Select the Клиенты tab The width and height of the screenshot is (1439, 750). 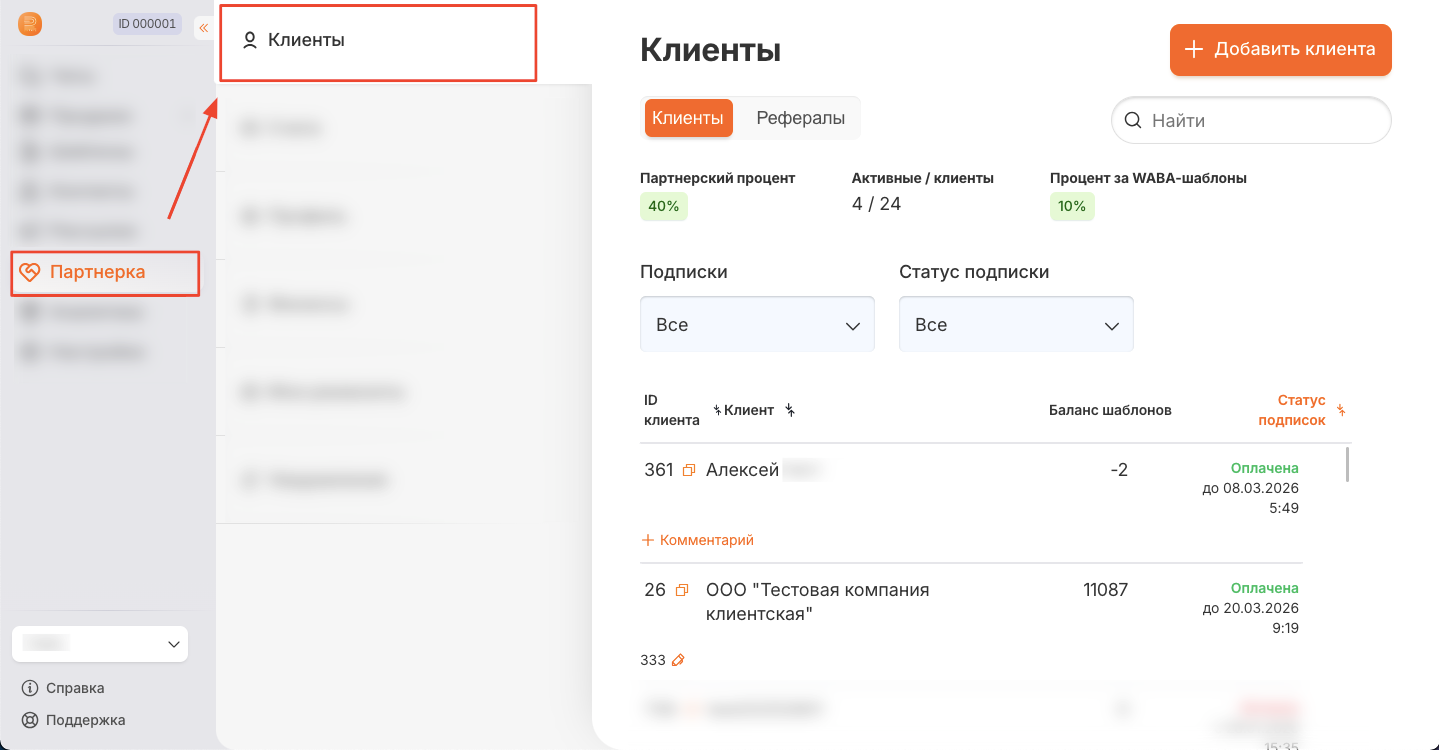688,118
